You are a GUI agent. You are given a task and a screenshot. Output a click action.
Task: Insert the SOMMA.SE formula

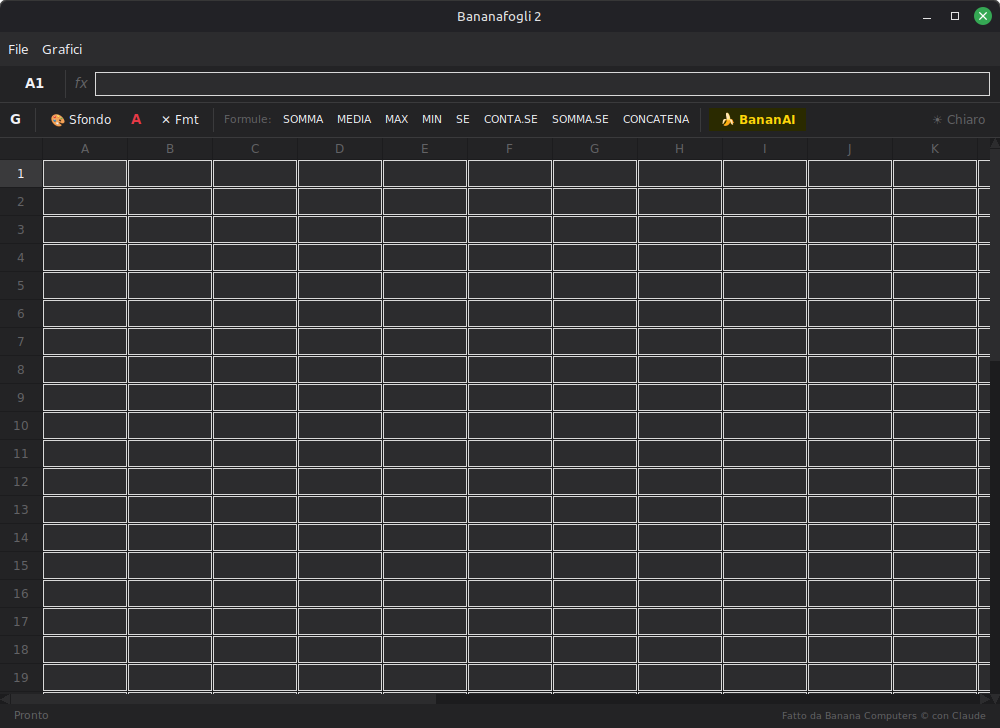click(580, 119)
